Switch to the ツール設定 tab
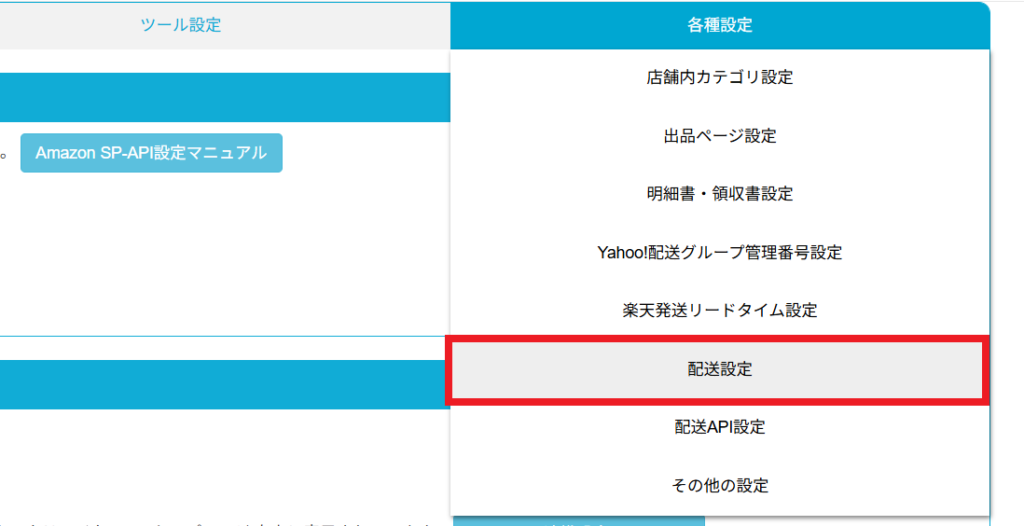The width and height of the screenshot is (1024, 526). pyautogui.click(x=181, y=25)
